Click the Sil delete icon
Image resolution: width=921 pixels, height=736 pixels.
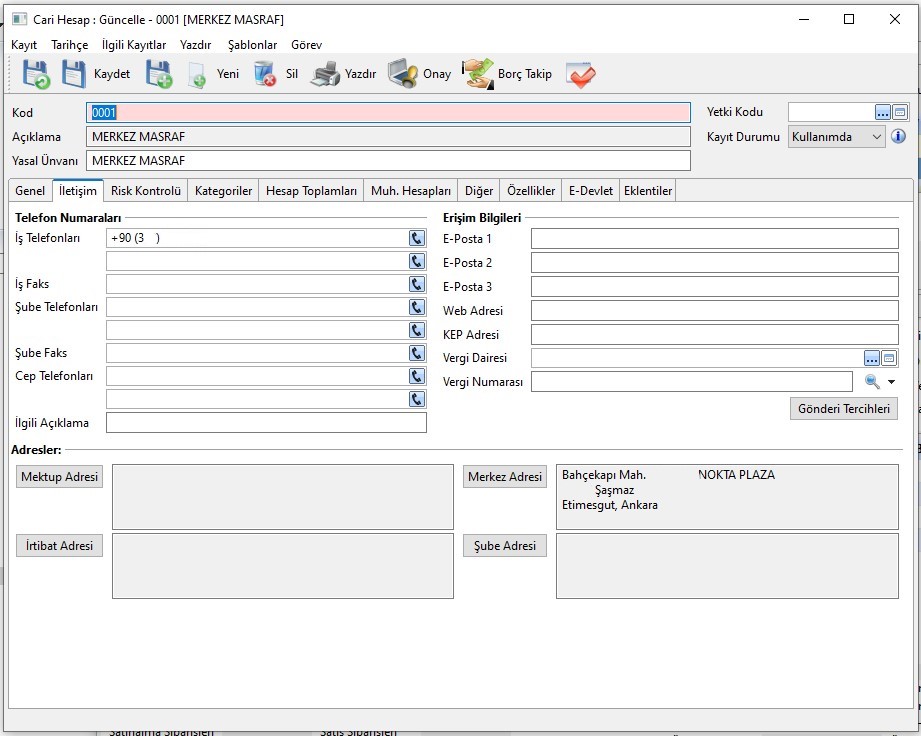[265, 74]
